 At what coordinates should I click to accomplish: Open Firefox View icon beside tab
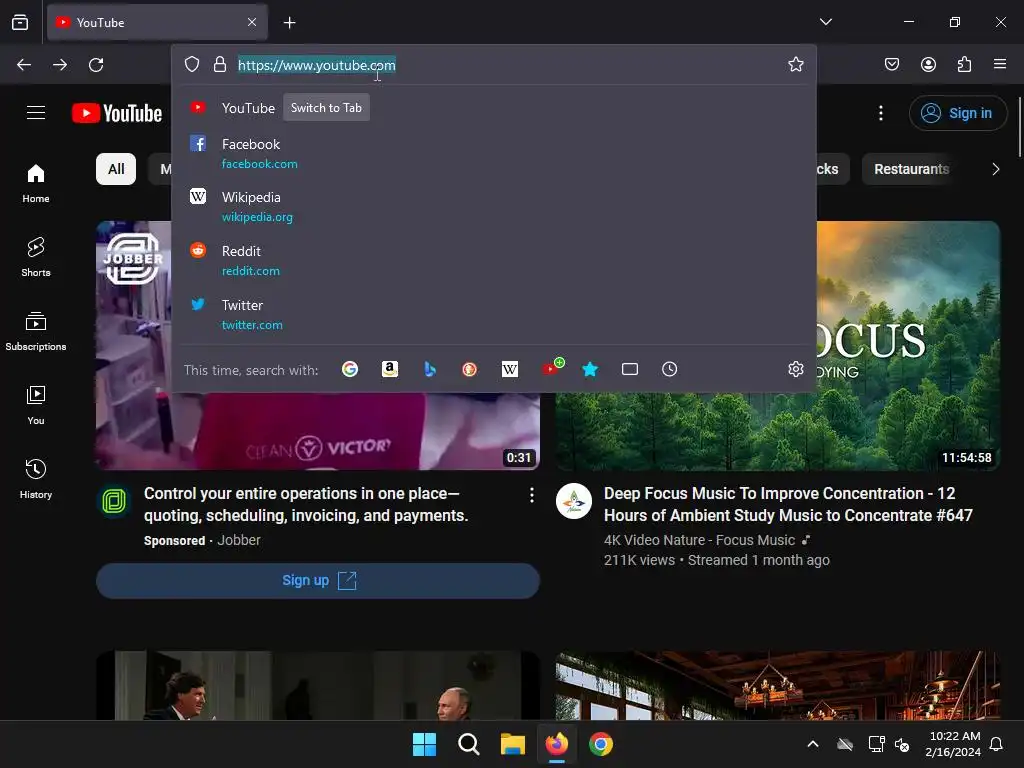20,22
